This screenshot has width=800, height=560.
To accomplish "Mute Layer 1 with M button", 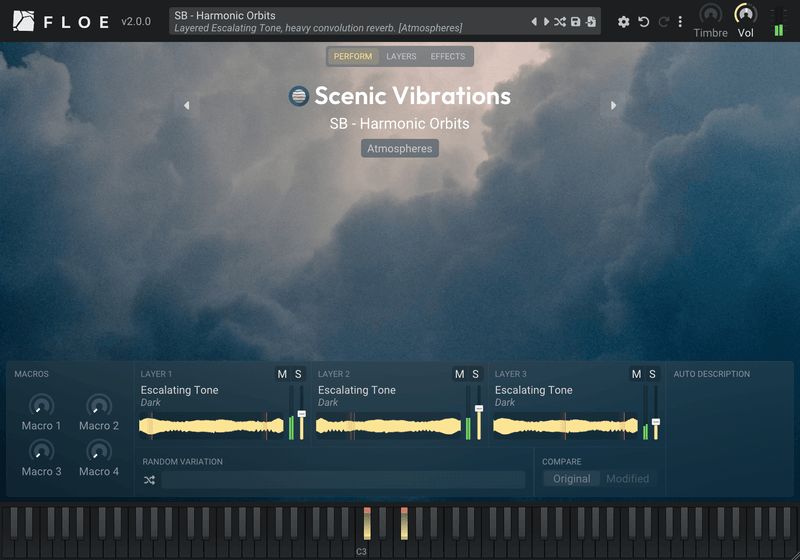I will pyautogui.click(x=282, y=374).
